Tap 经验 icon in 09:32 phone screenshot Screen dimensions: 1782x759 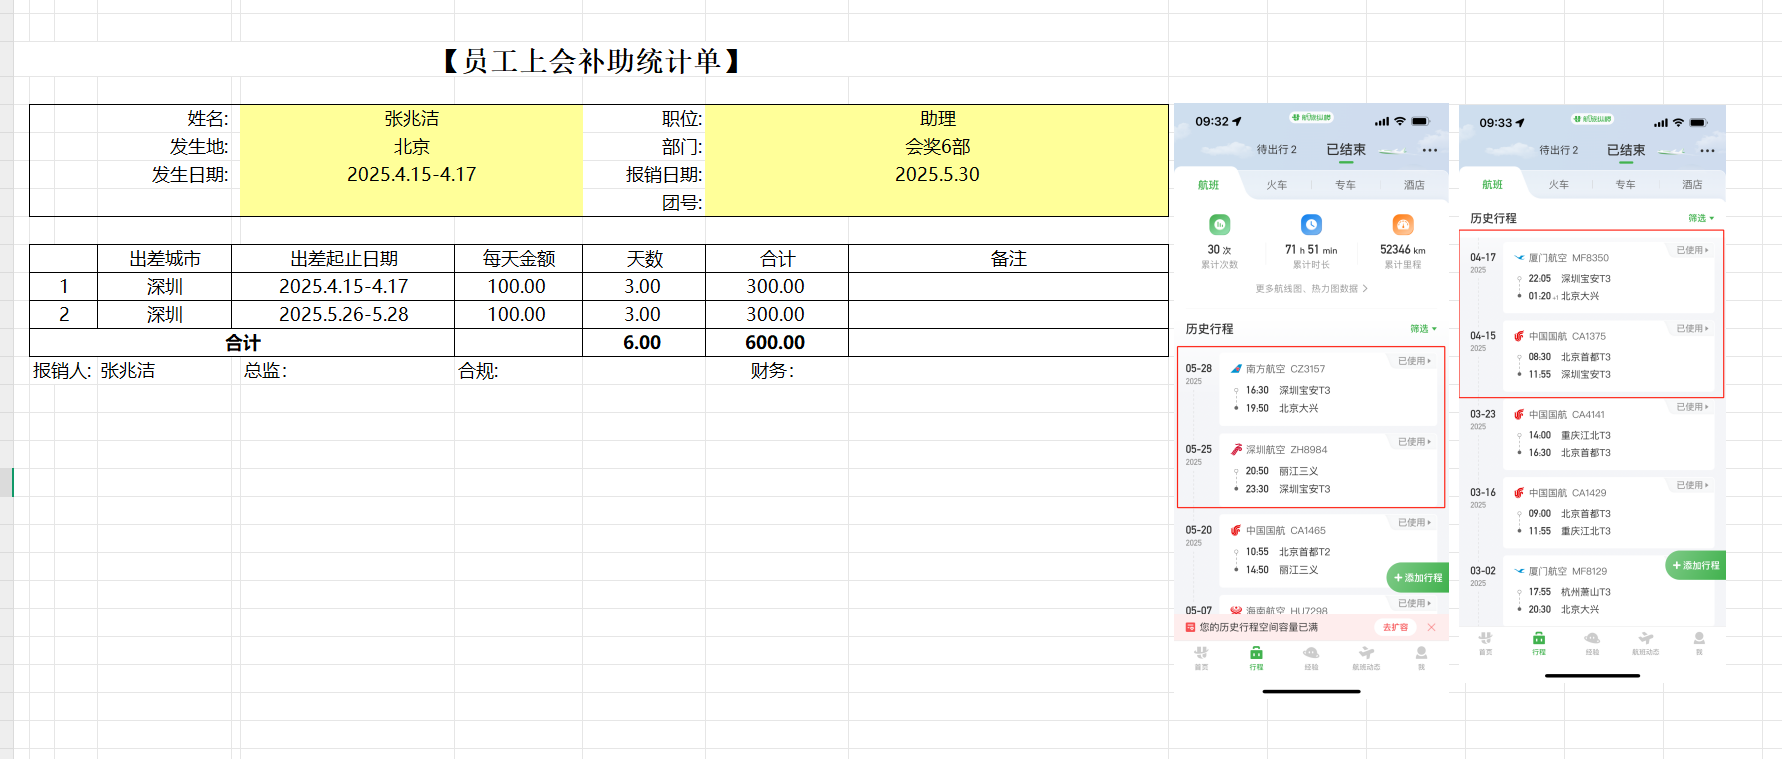pyautogui.click(x=1311, y=655)
